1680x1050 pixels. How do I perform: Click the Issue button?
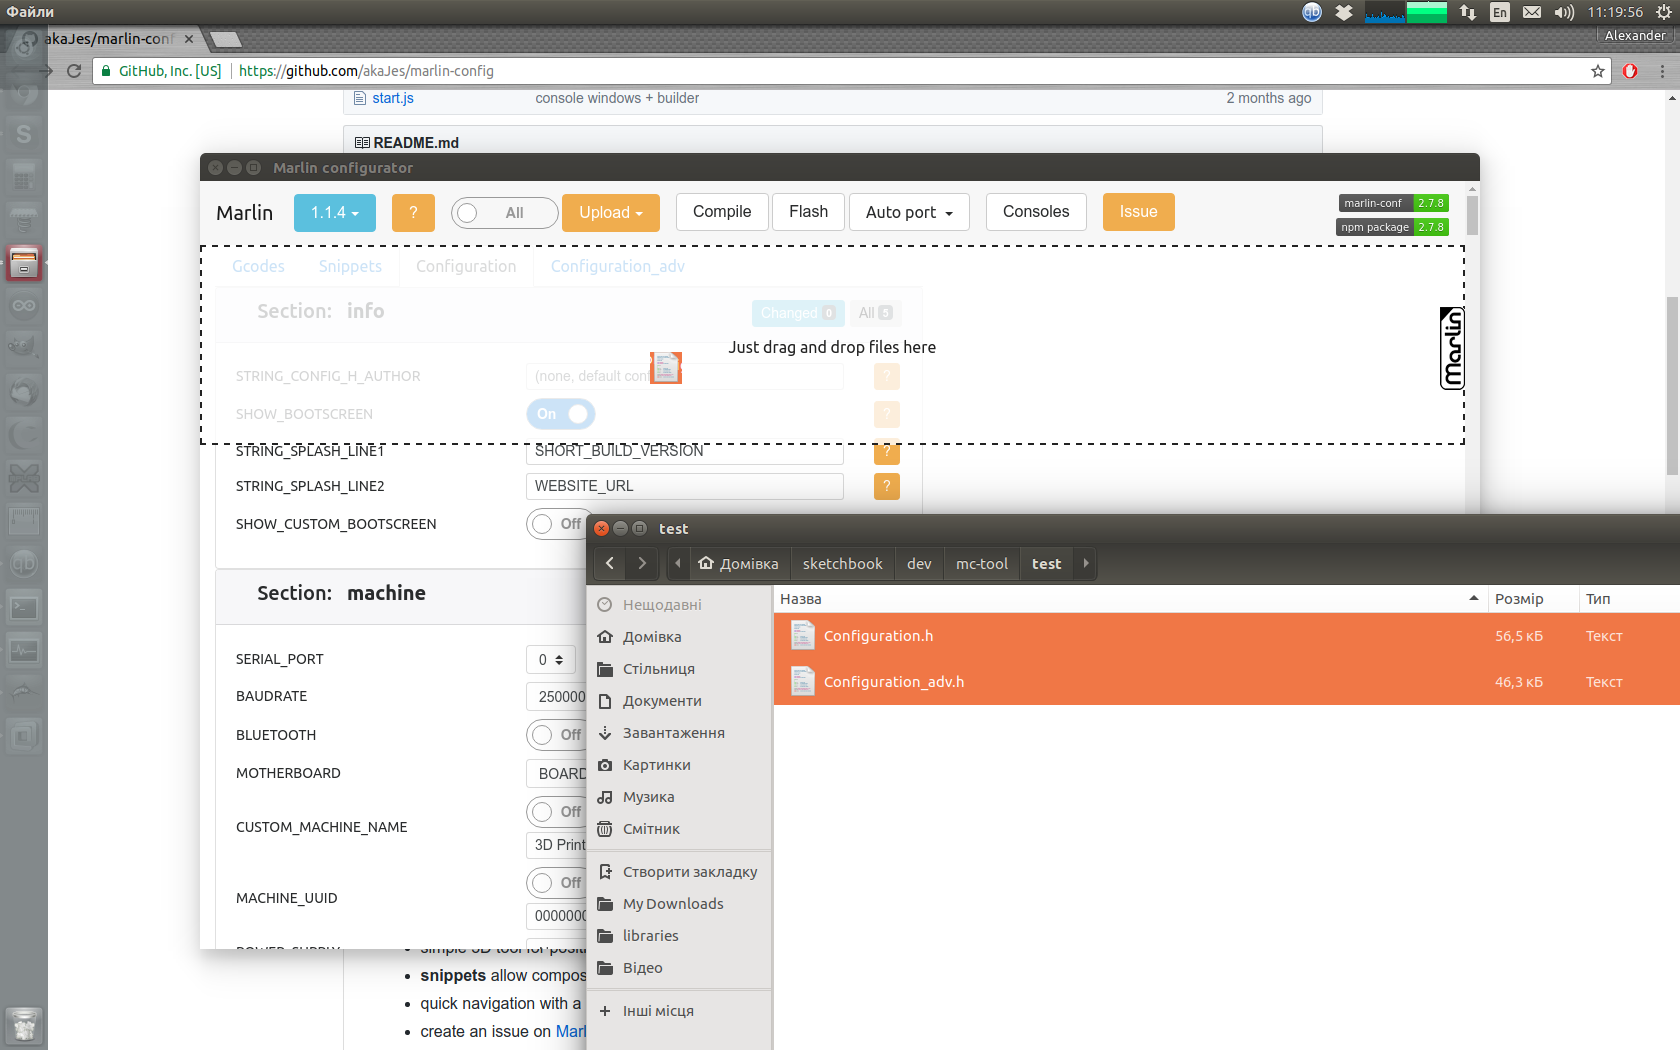1138,212
